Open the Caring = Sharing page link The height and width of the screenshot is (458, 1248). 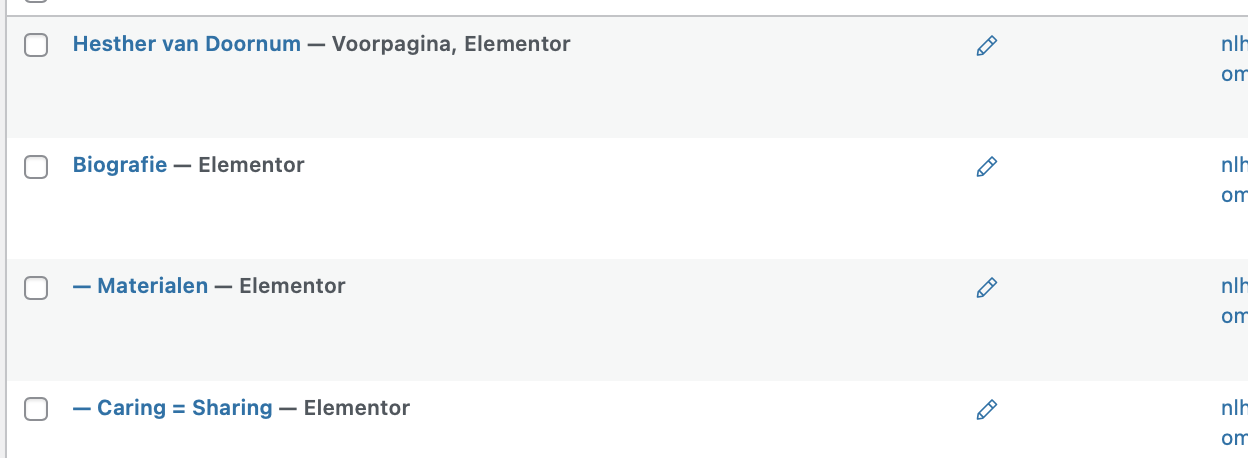tap(184, 408)
